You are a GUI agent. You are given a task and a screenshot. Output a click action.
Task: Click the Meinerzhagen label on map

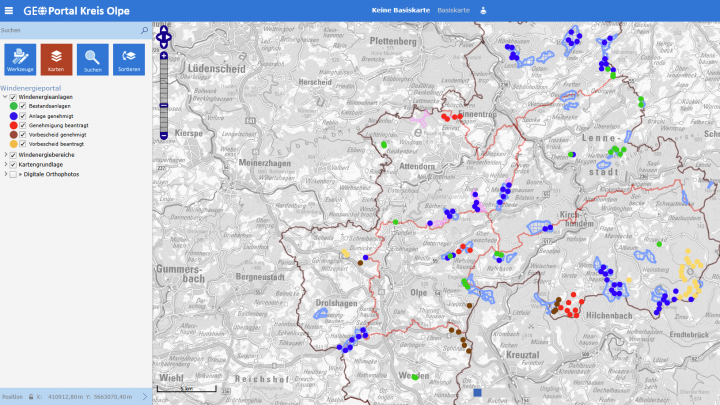coord(265,163)
